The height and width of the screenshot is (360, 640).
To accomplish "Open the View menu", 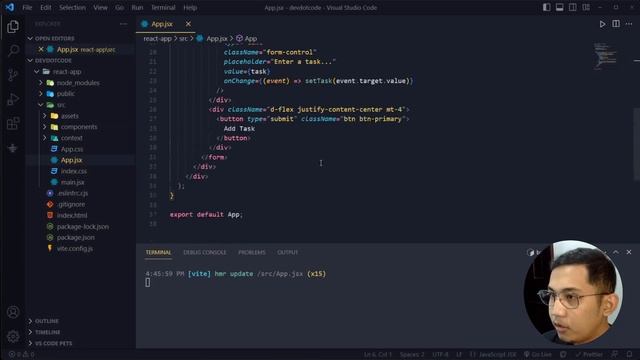I will [x=100, y=7].
